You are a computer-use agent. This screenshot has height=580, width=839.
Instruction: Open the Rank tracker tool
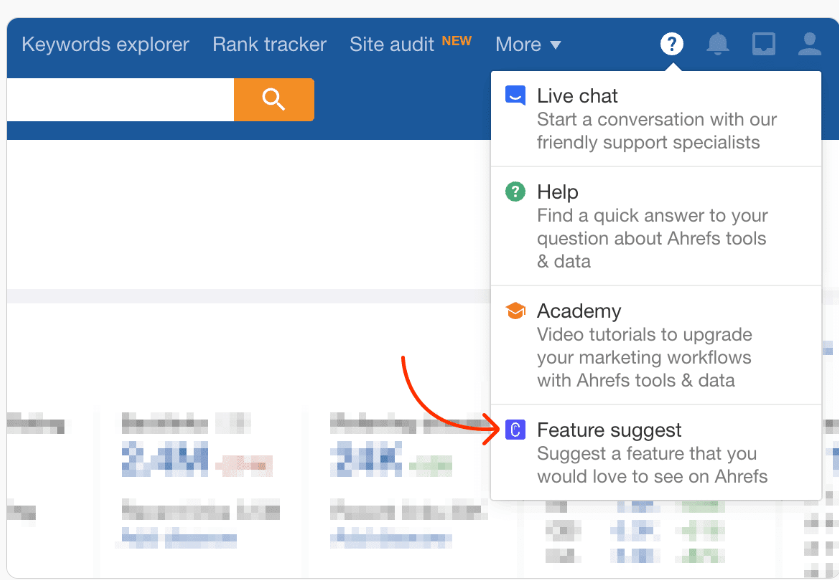tap(269, 44)
